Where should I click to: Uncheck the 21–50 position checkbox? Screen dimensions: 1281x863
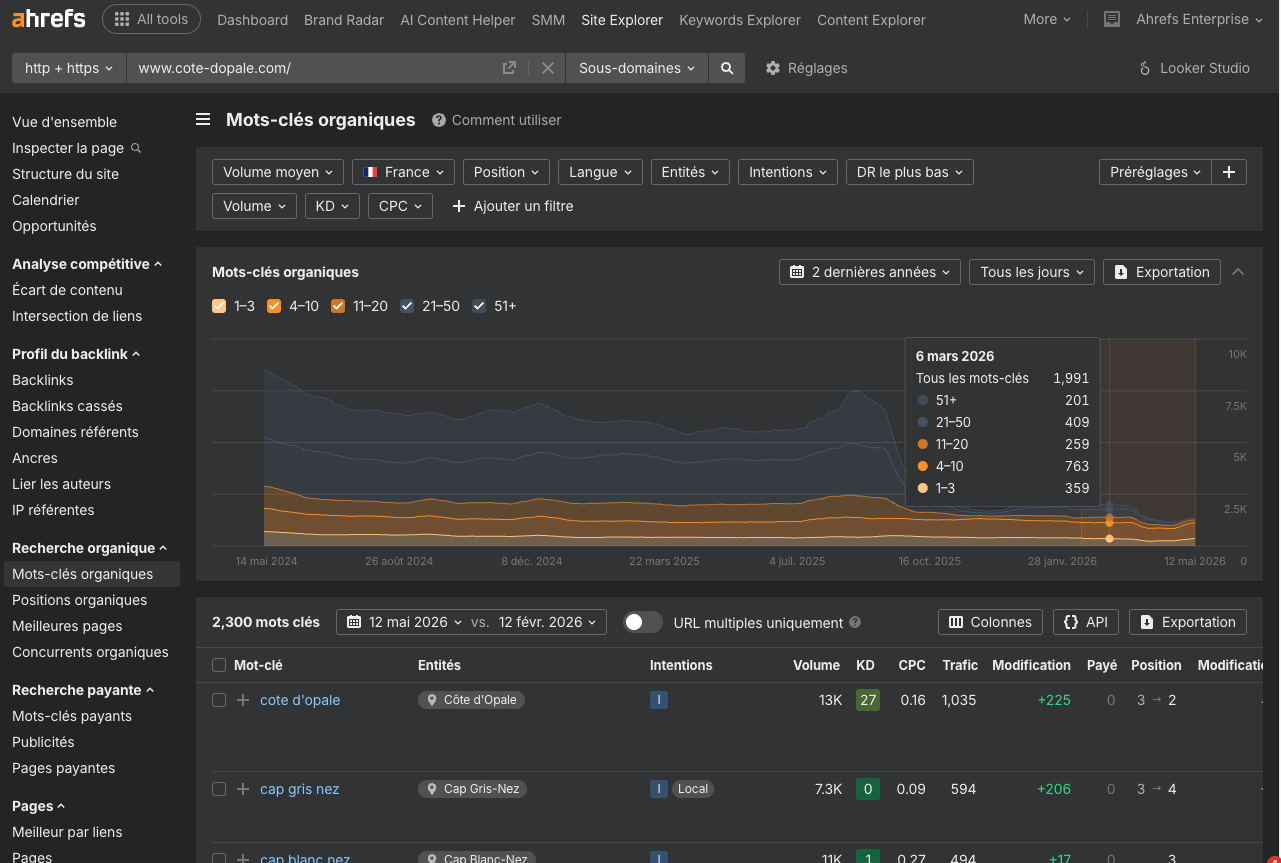coord(407,306)
